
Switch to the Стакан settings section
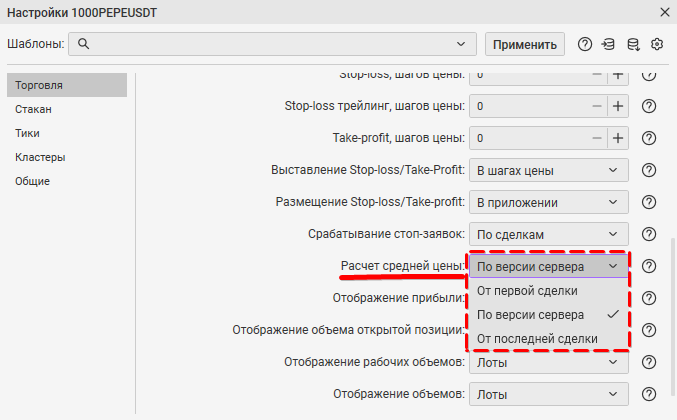(34, 109)
